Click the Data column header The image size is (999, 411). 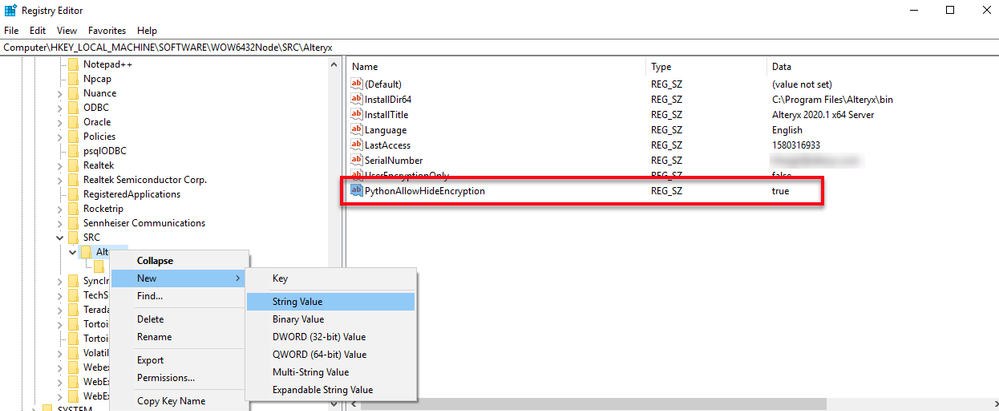tap(882, 66)
